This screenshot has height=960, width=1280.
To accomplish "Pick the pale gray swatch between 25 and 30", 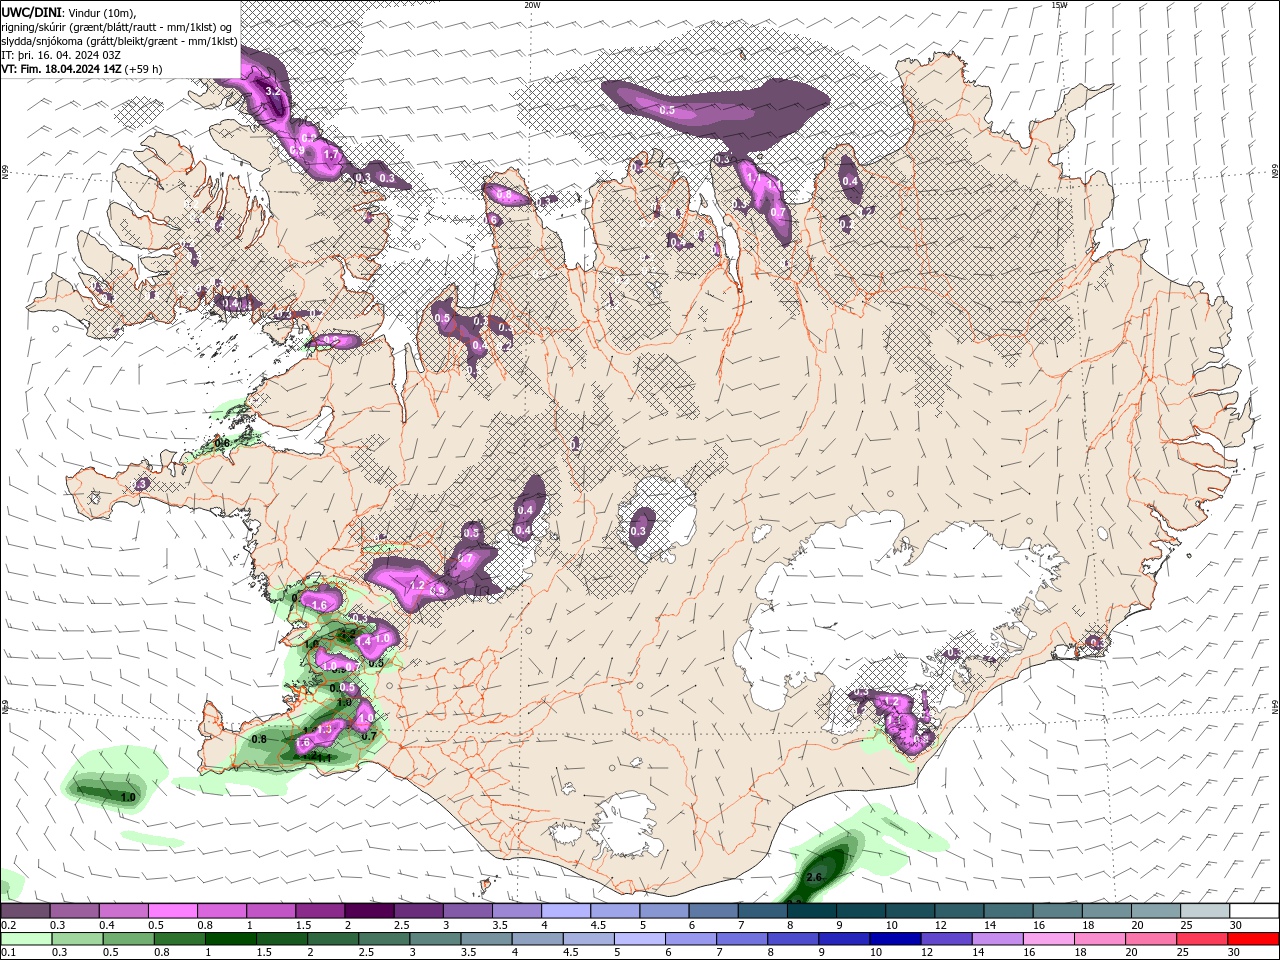I will (1205, 911).
